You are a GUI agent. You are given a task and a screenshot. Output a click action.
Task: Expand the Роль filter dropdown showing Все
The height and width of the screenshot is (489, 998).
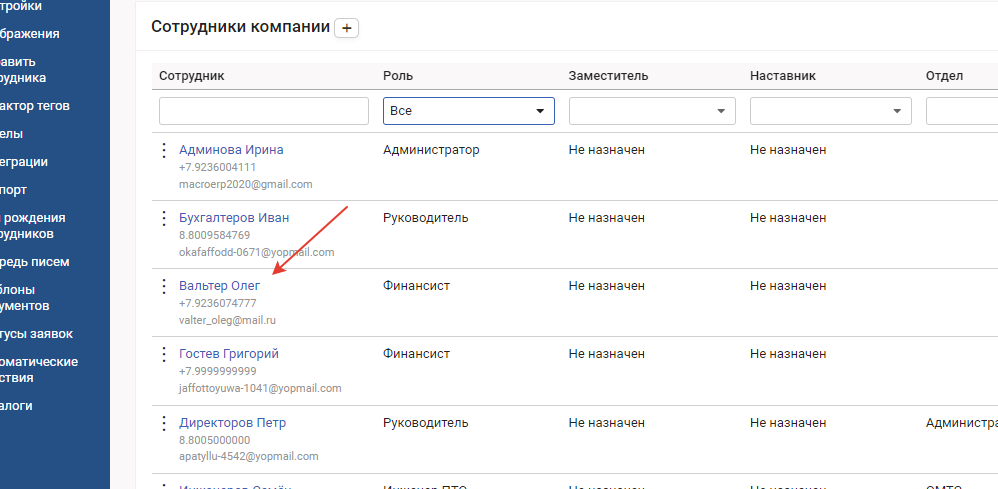468,111
